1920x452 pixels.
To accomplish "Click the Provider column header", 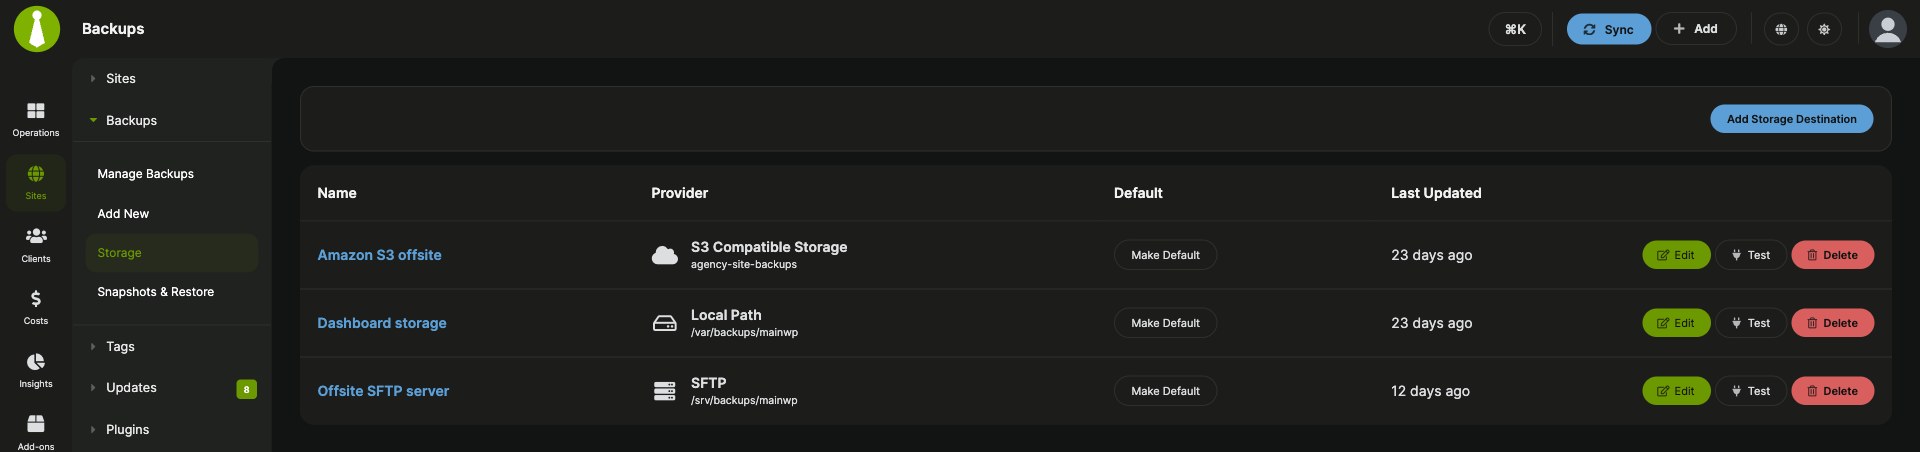I will pos(679,193).
